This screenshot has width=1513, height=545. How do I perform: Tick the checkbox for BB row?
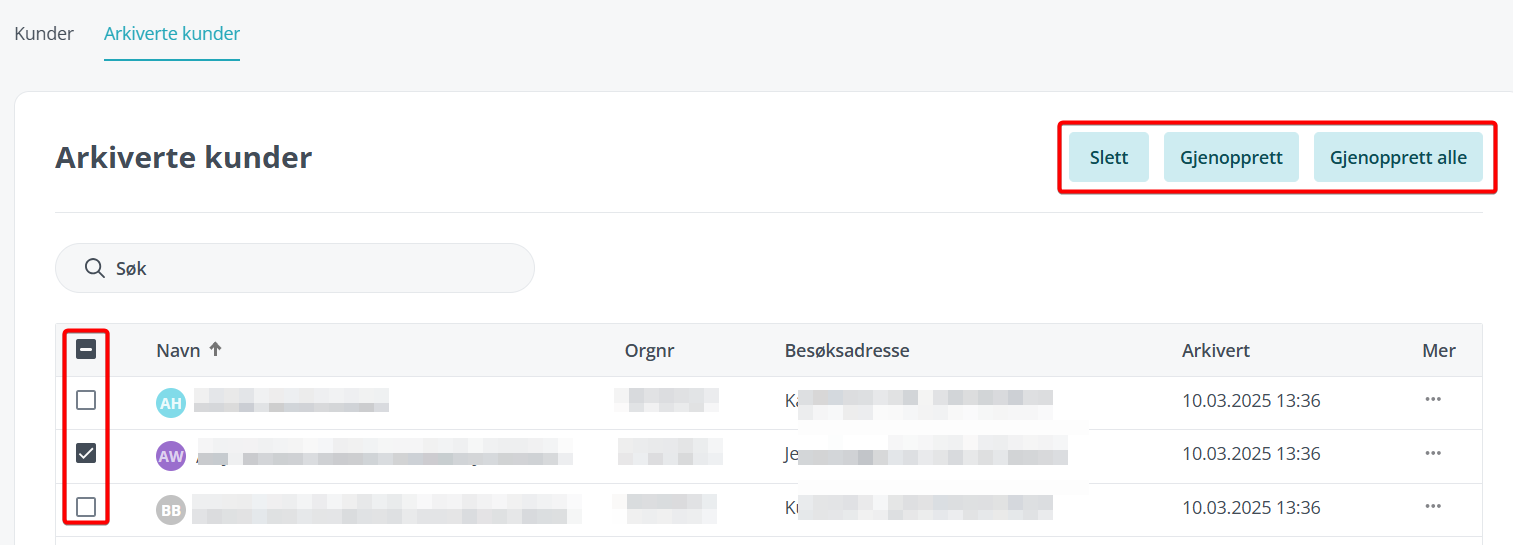click(86, 507)
